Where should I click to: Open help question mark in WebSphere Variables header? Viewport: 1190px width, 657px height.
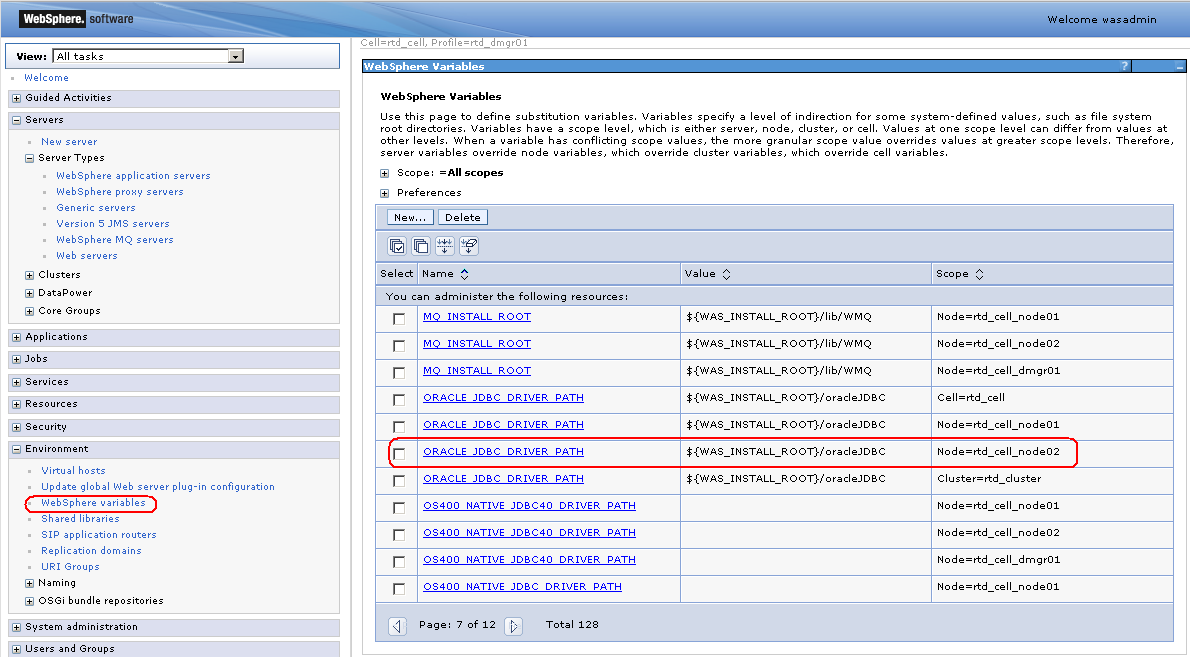click(1125, 67)
